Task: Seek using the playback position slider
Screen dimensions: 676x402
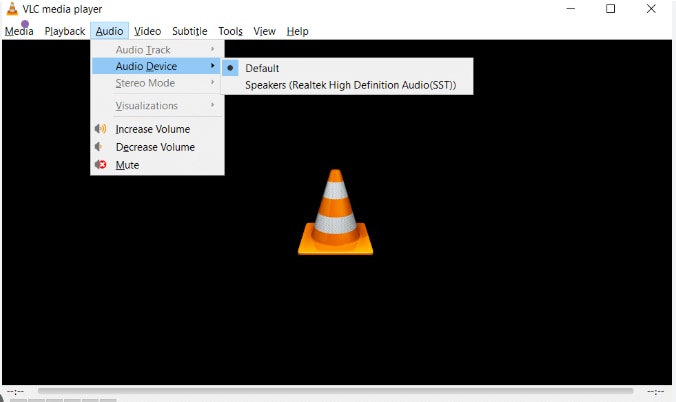Action: click(x=335, y=391)
